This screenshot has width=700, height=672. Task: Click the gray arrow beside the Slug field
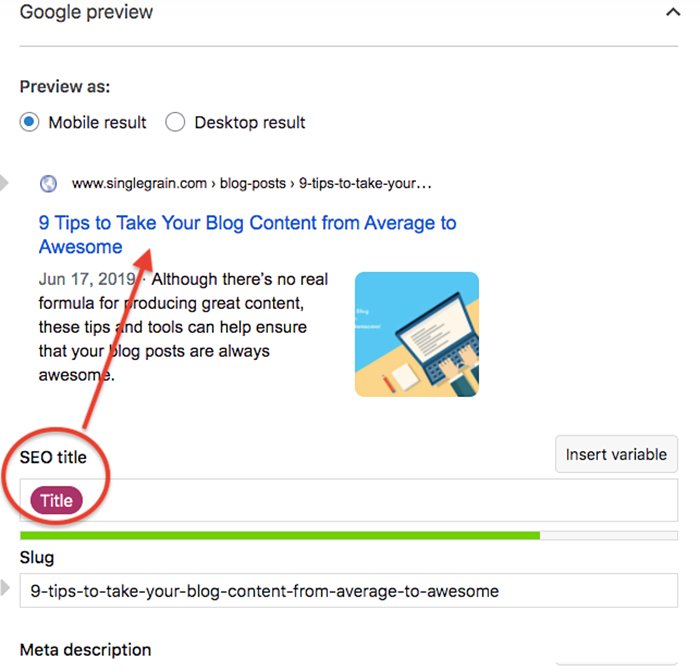5,588
